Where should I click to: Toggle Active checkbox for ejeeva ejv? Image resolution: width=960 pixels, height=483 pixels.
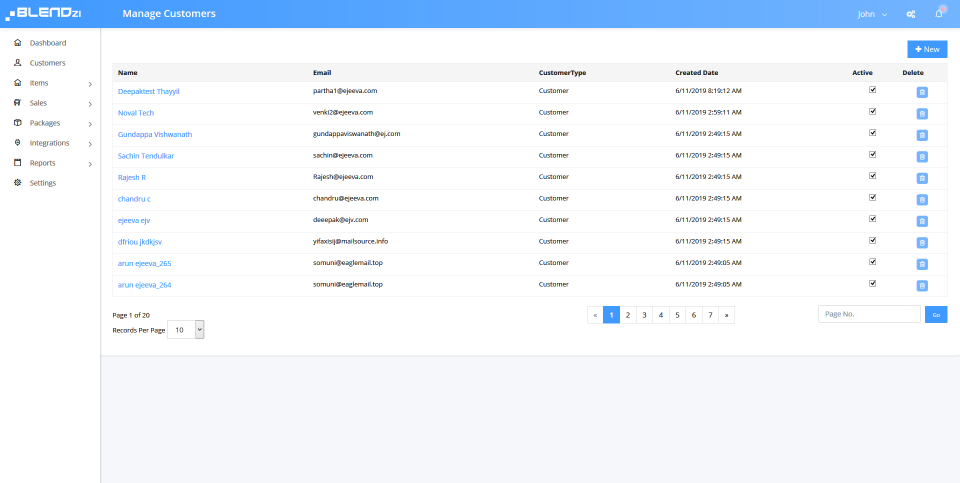[x=872, y=219]
